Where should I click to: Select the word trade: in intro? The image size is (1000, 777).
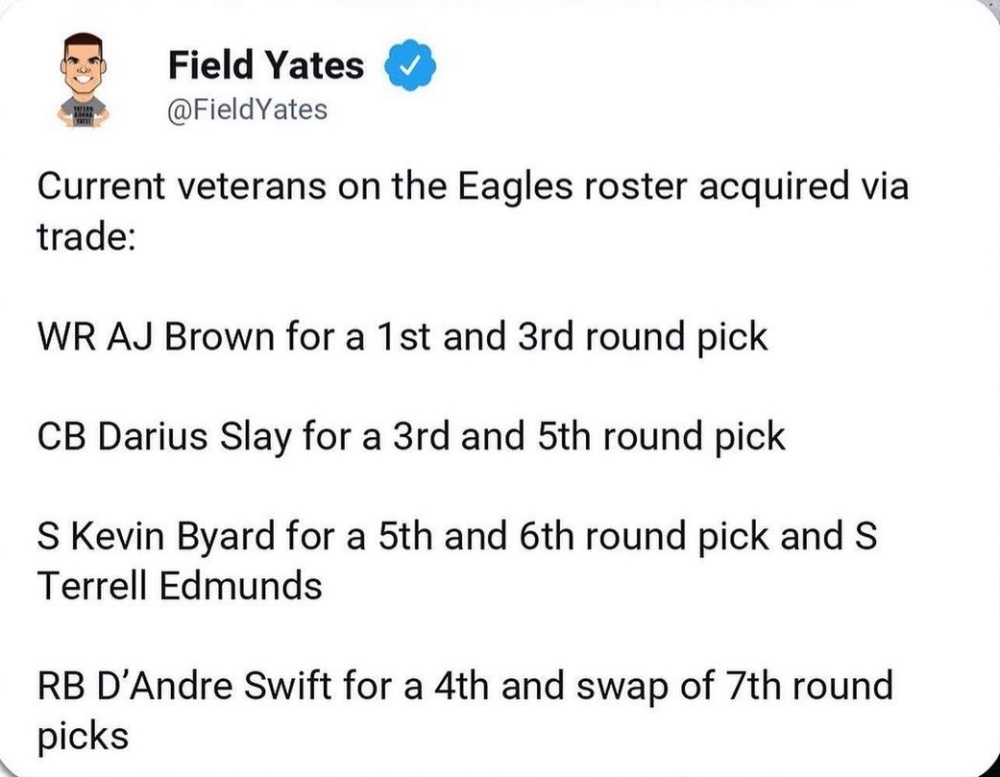[x=86, y=237]
